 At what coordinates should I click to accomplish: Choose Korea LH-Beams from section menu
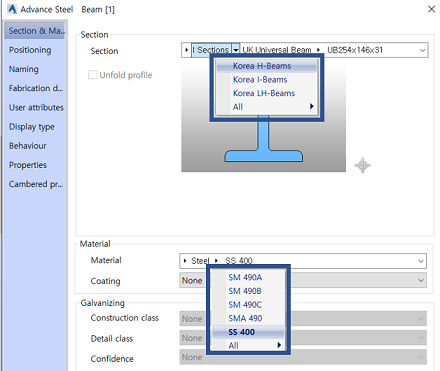[266, 93]
